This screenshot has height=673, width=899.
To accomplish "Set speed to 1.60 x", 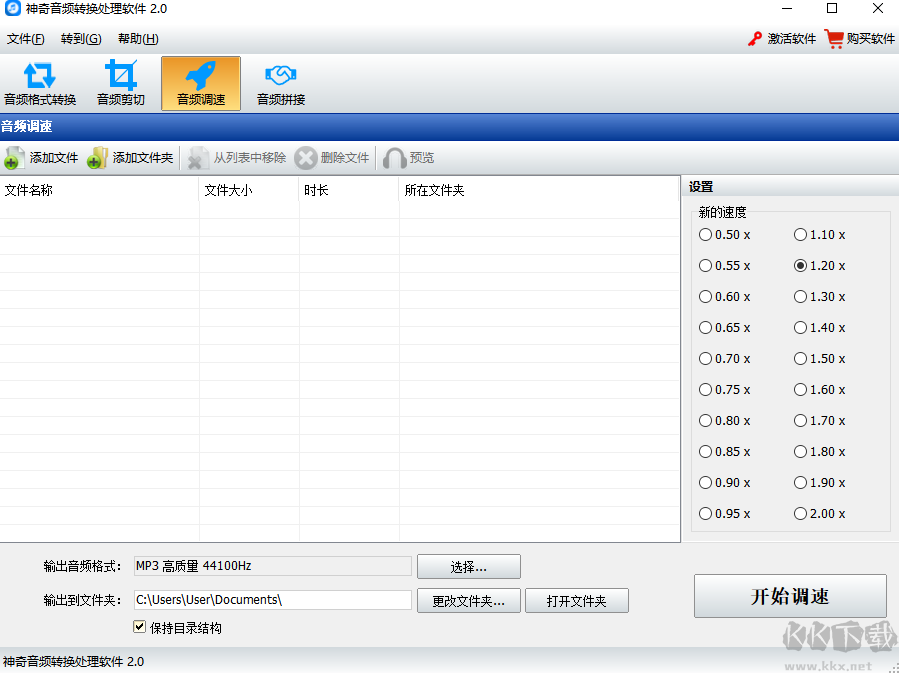I will pos(800,389).
